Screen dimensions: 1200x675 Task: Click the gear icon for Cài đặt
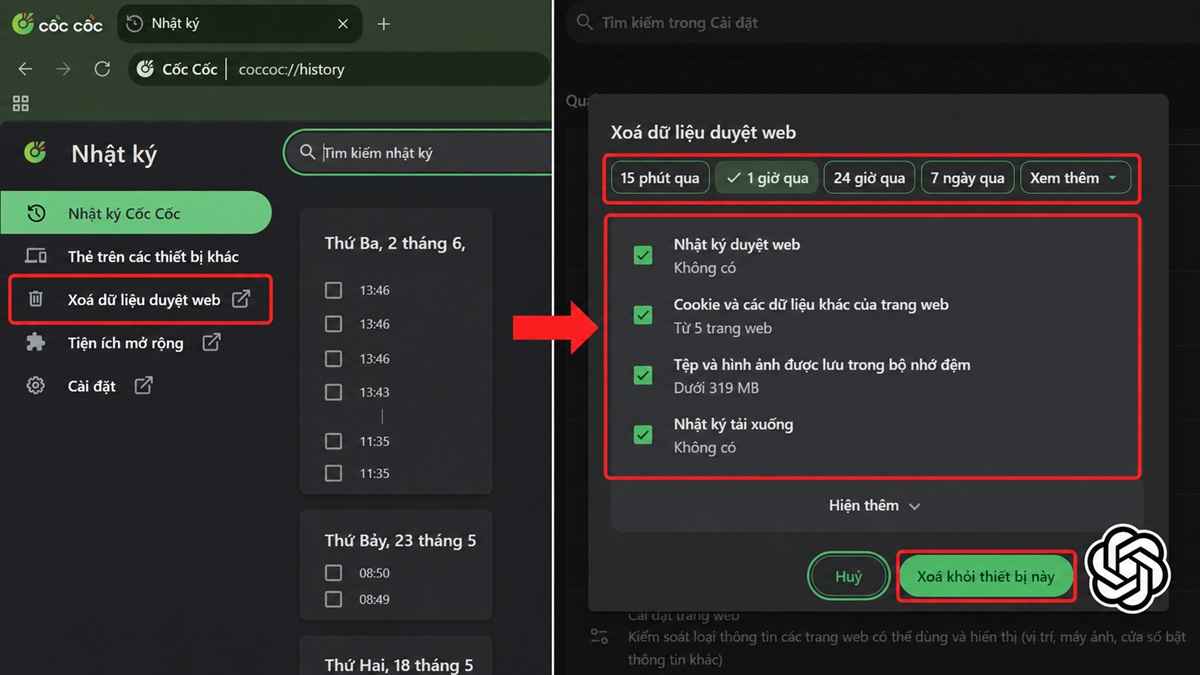35,385
